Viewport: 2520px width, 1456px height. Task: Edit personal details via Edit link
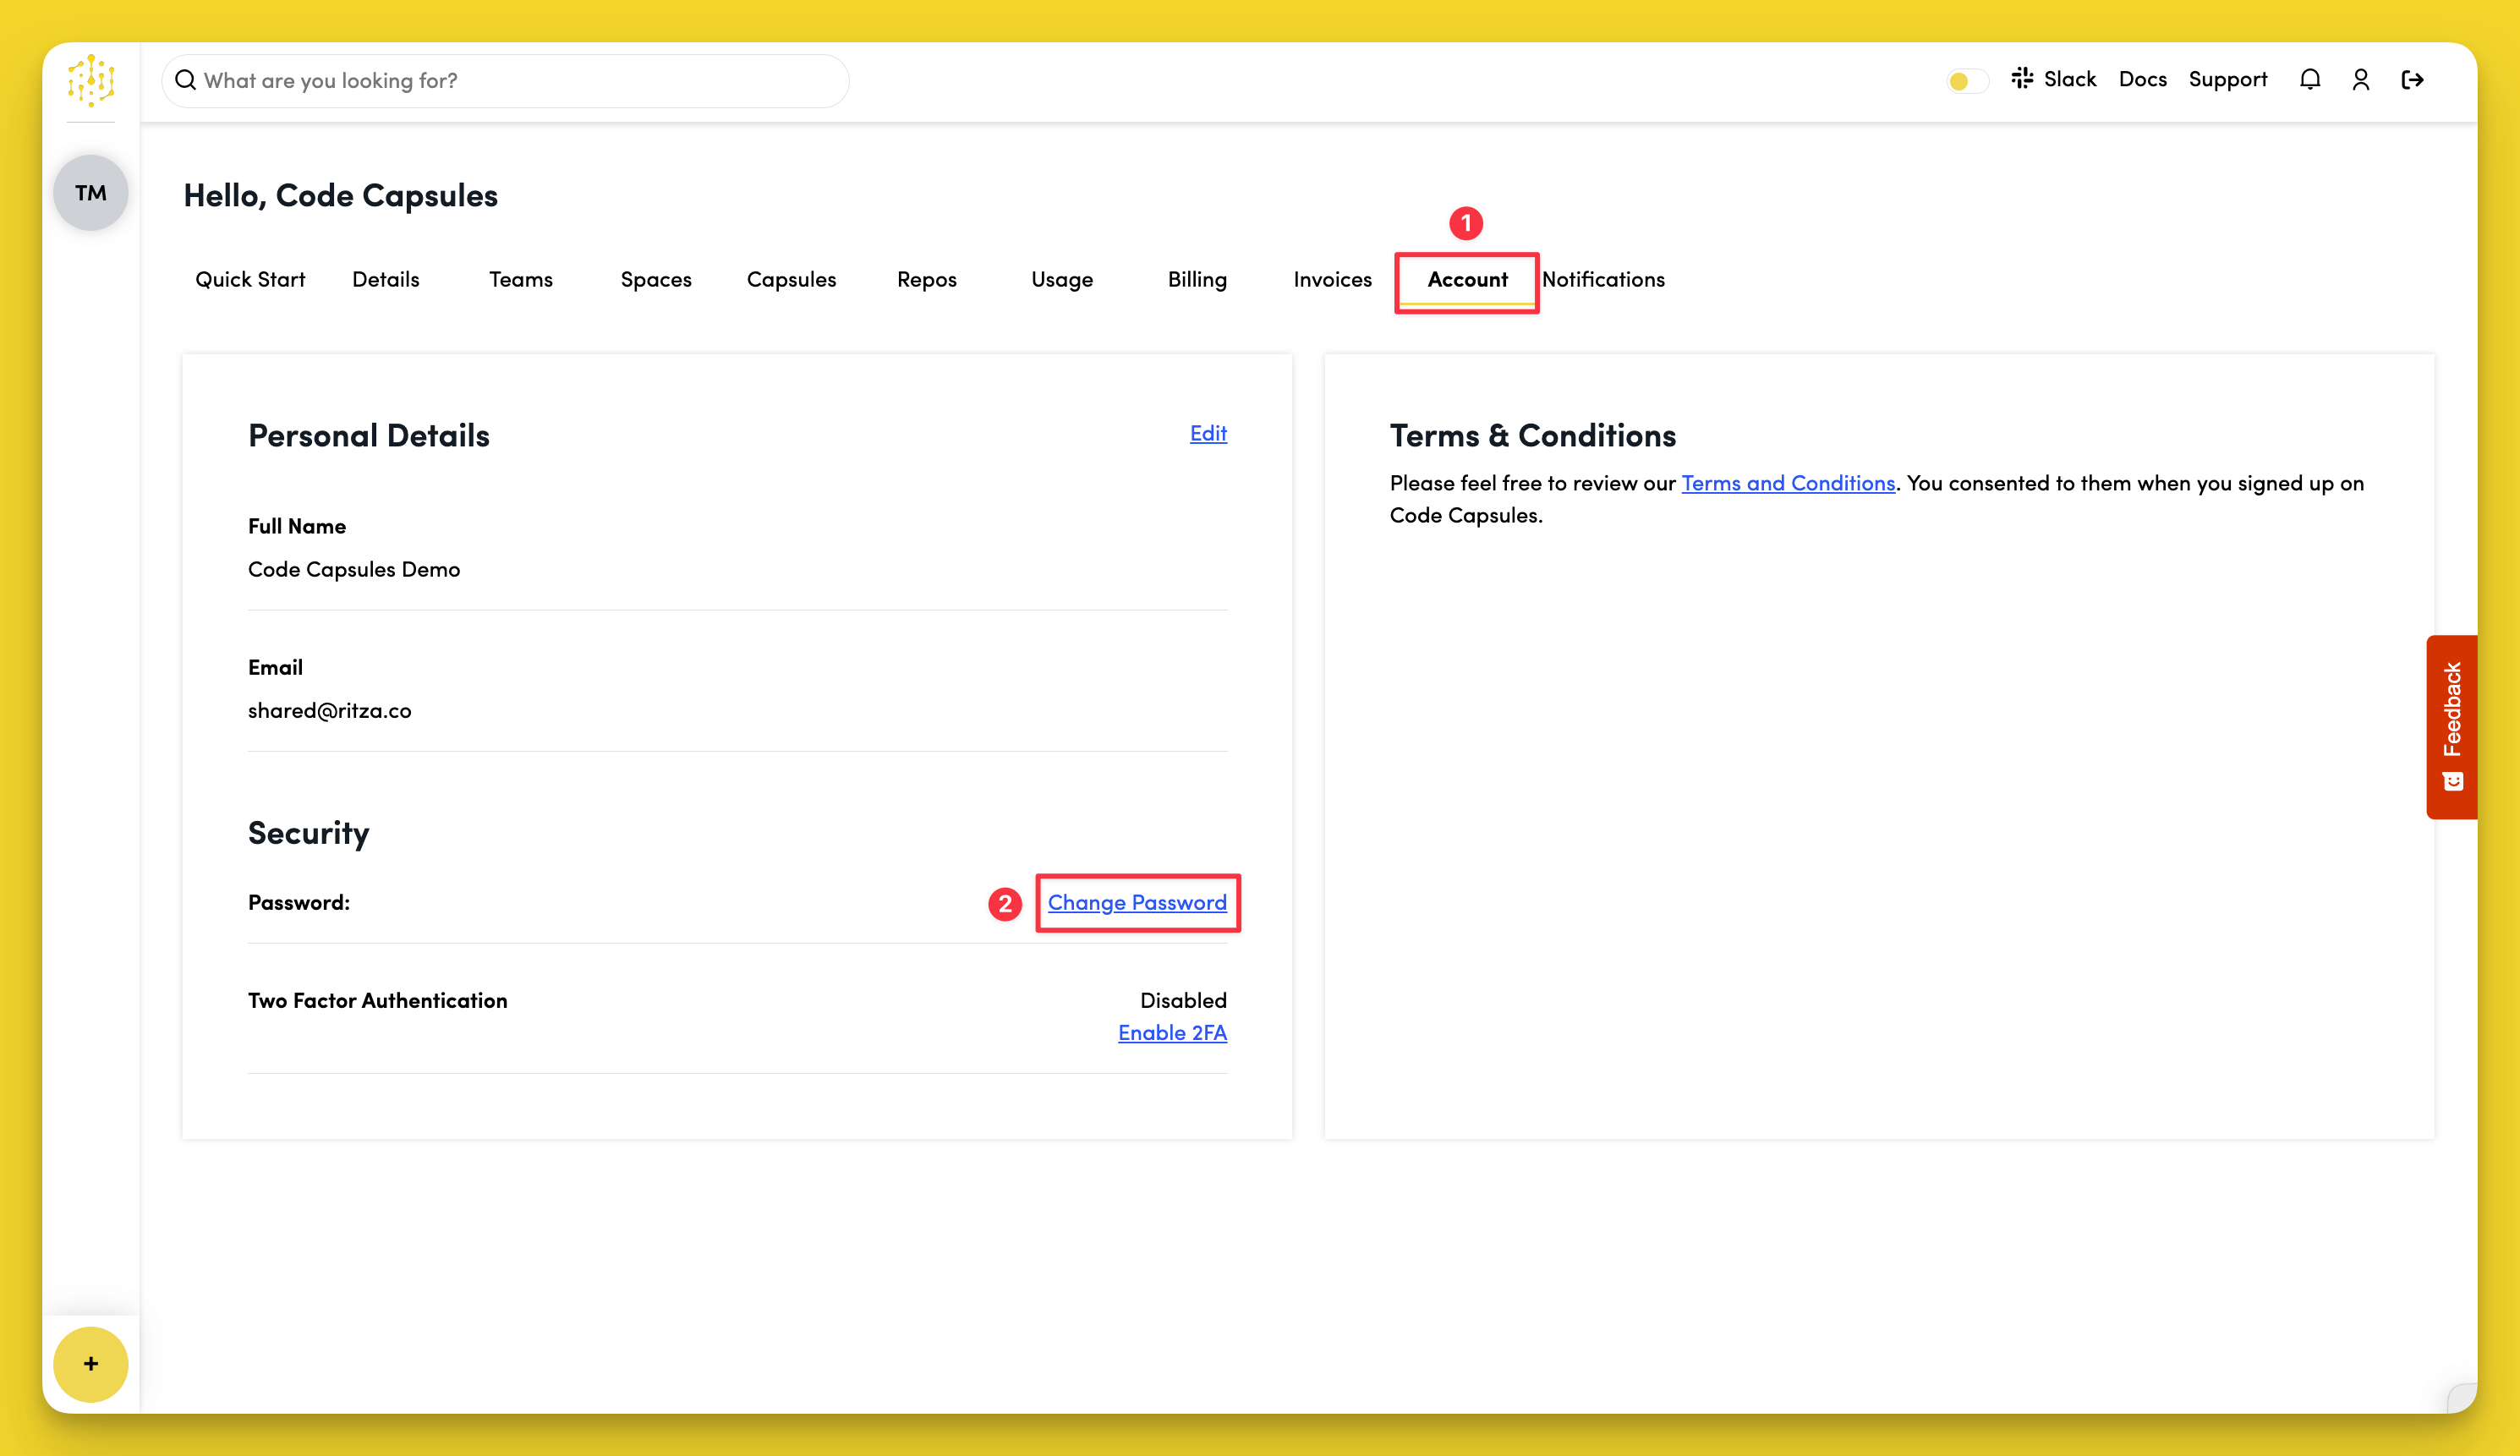(x=1208, y=433)
